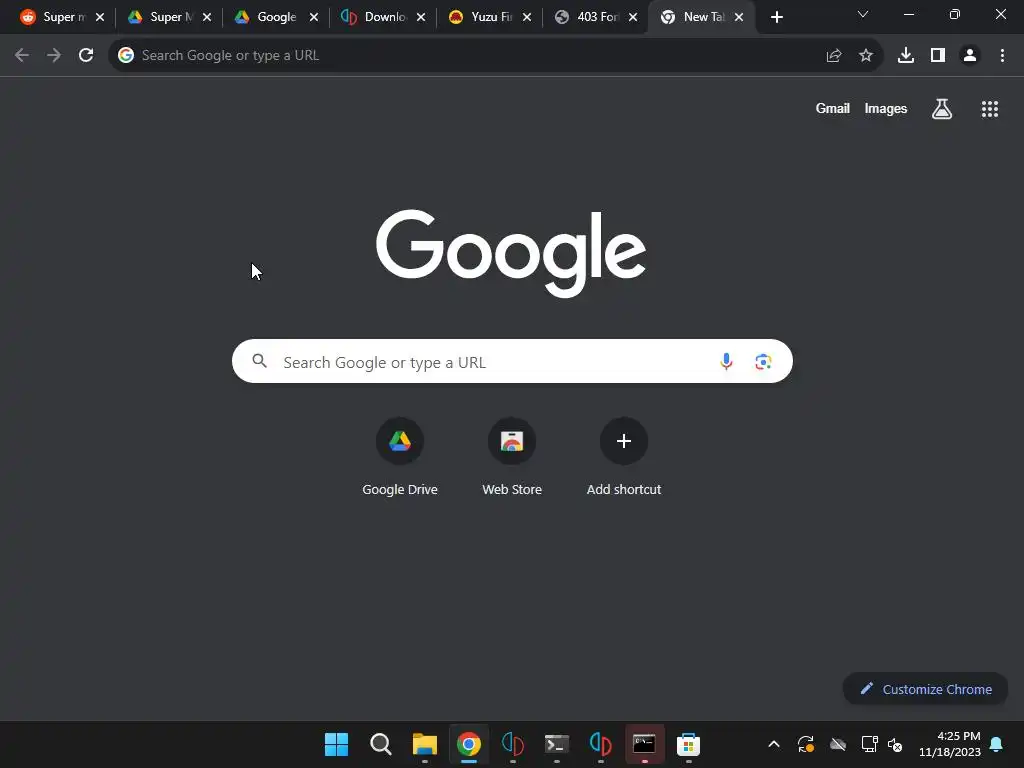Close the '403 For' tab

click(x=633, y=17)
